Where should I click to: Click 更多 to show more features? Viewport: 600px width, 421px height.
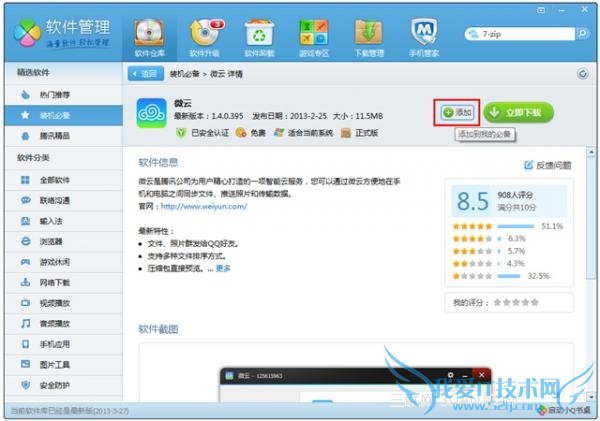coord(223,268)
